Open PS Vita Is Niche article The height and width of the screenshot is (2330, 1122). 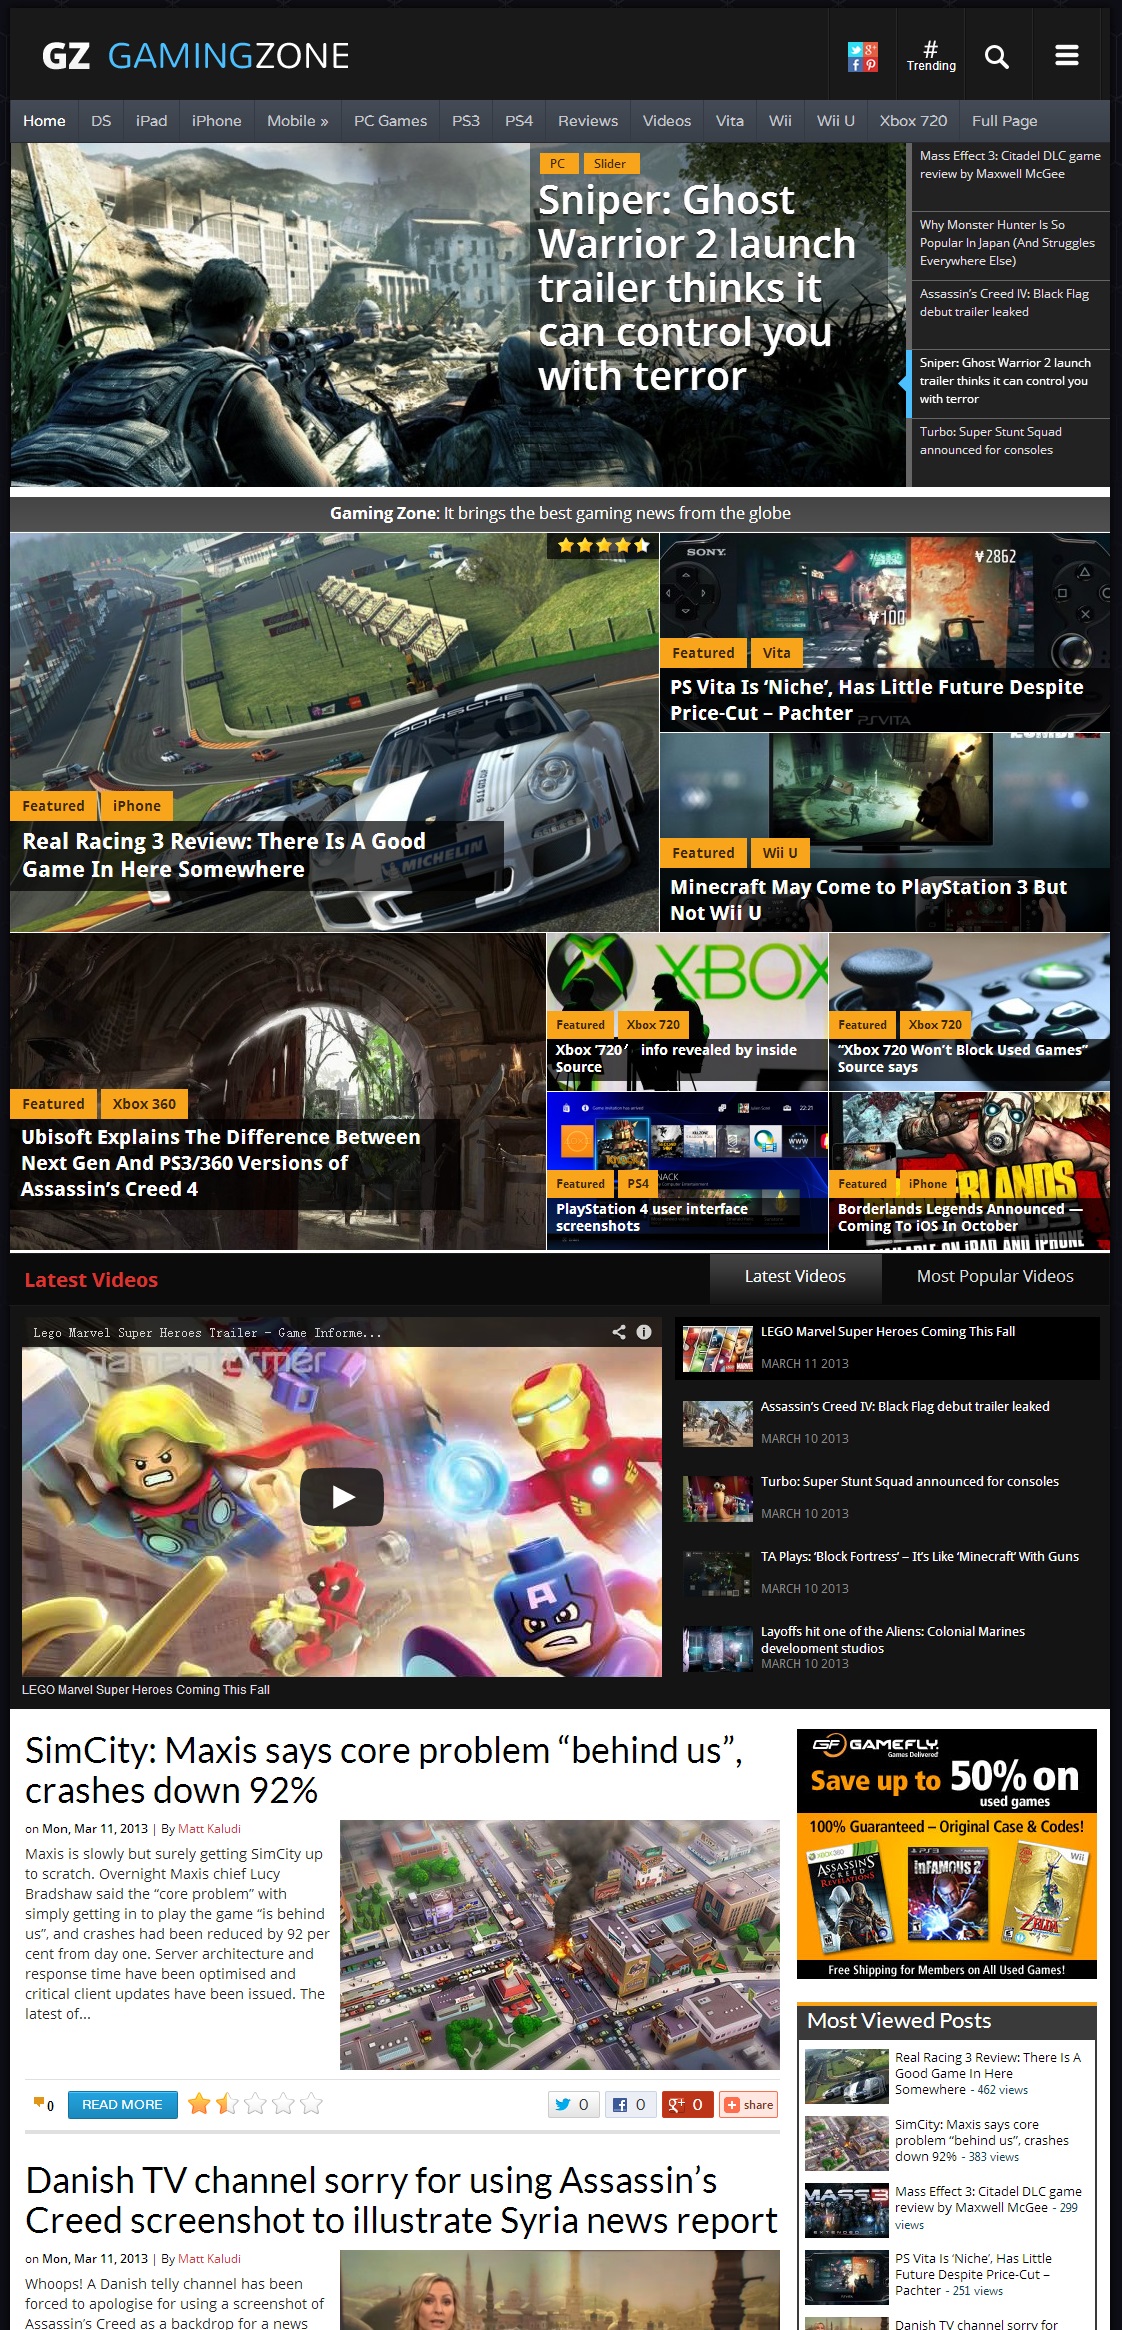(876, 700)
